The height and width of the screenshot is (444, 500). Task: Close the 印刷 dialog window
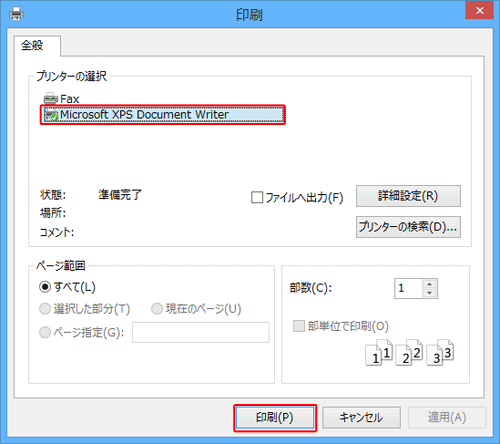click(x=479, y=11)
